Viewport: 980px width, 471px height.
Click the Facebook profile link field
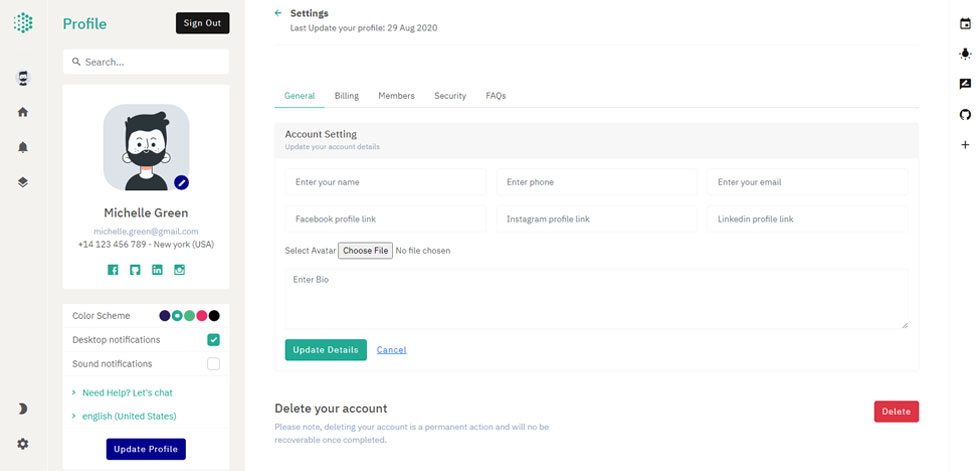tap(386, 219)
